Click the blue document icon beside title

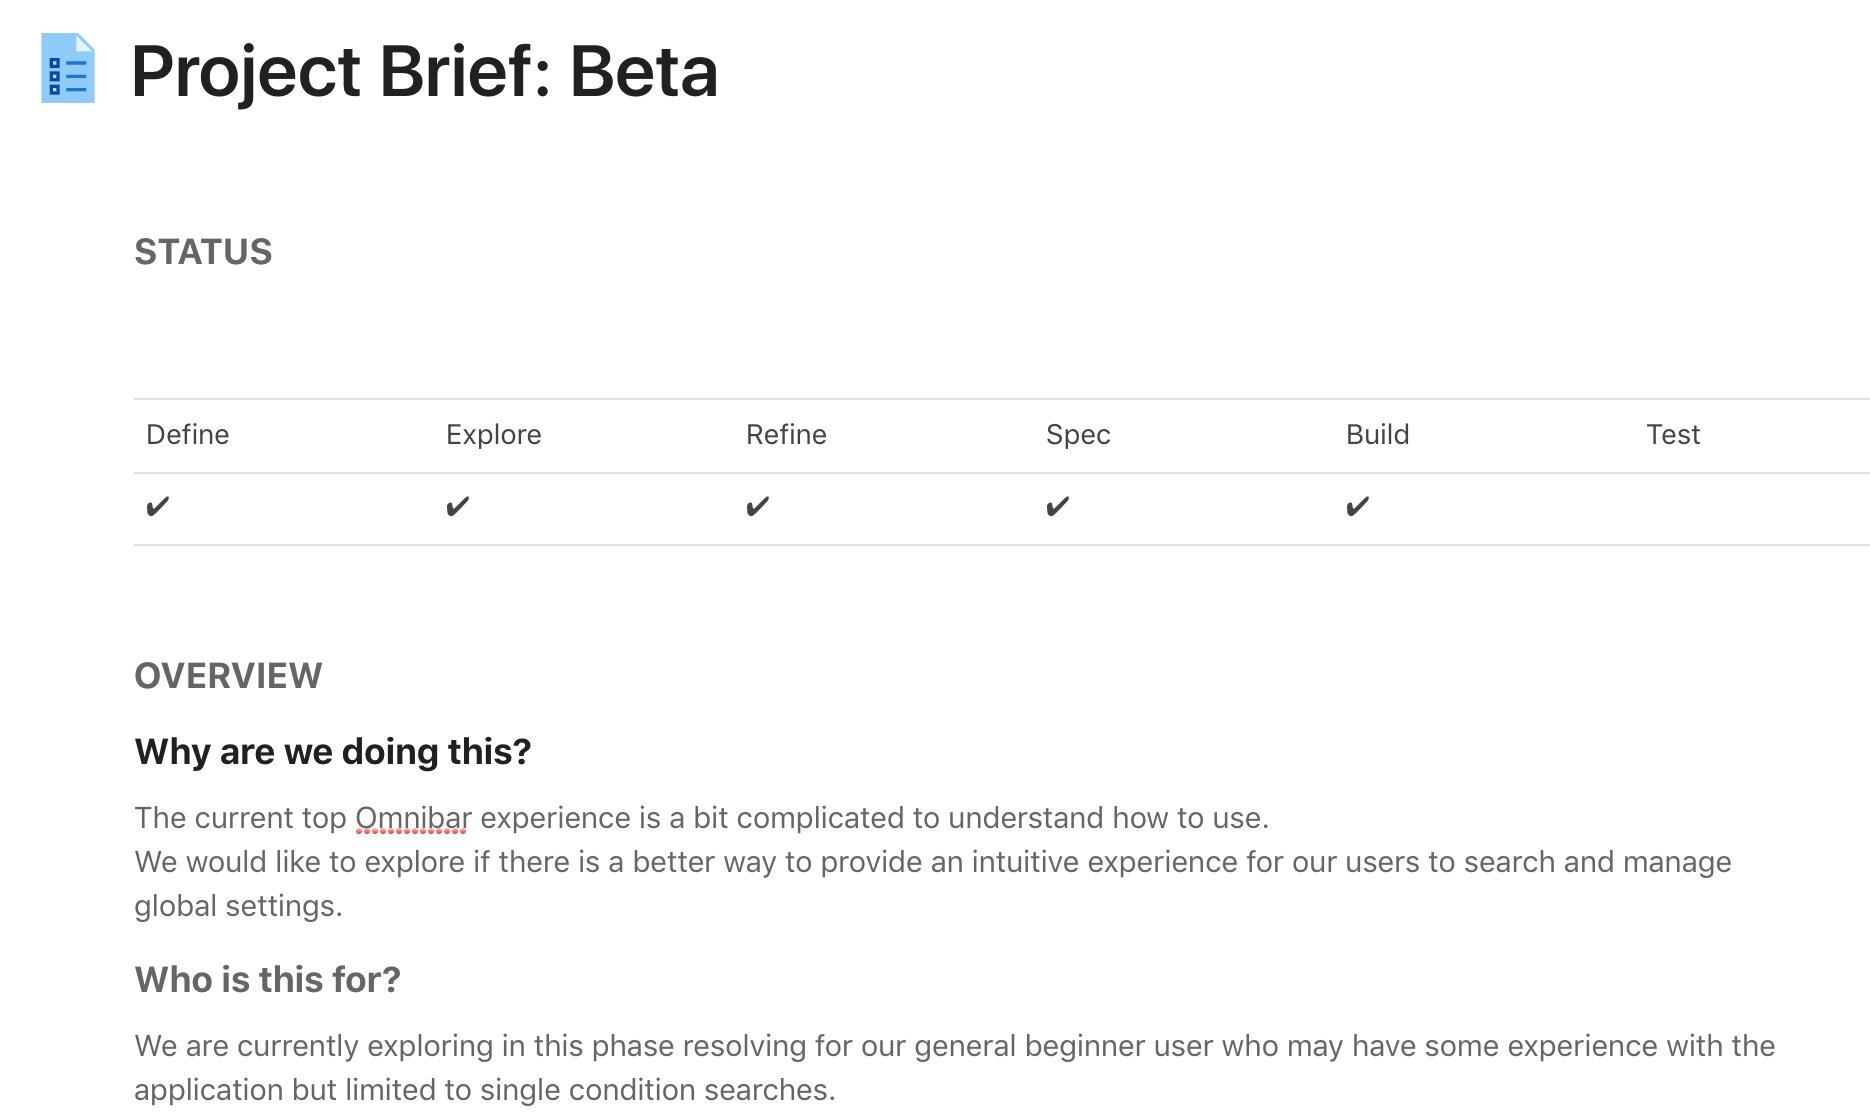(x=67, y=68)
